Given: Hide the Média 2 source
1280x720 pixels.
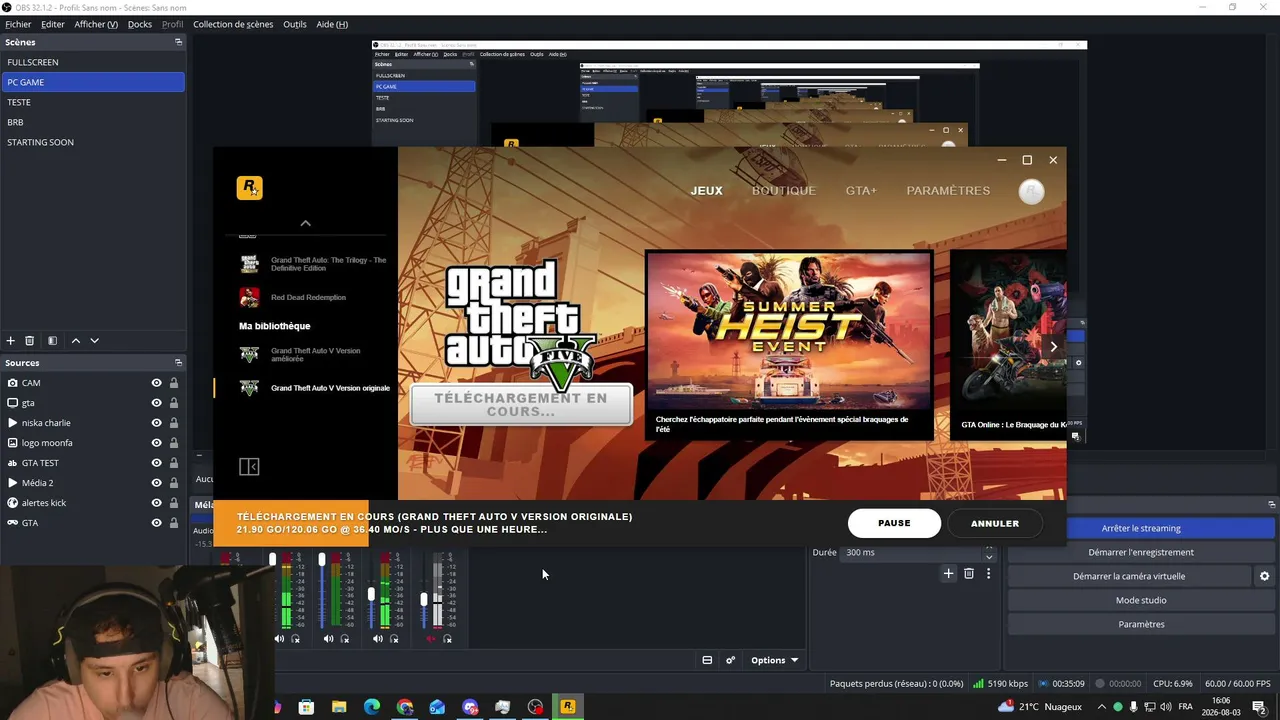Looking at the screenshot, I should (156, 483).
